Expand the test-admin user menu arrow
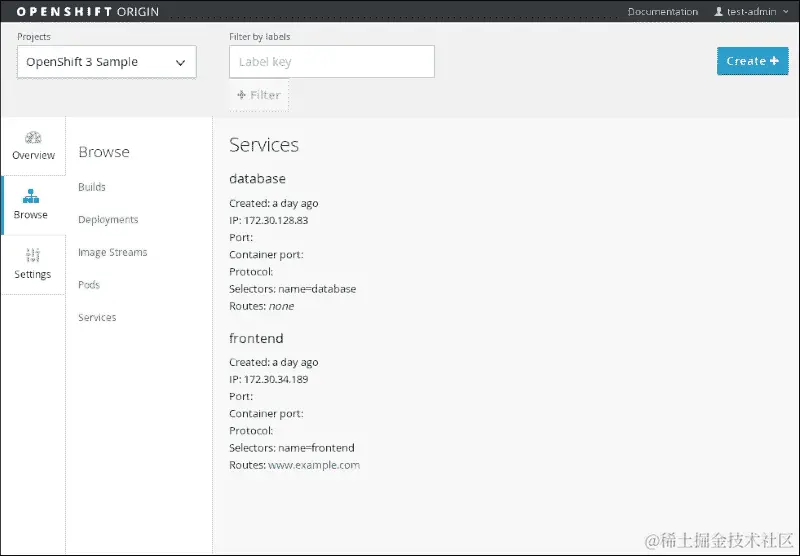Image resolution: width=800 pixels, height=556 pixels. [786, 11]
